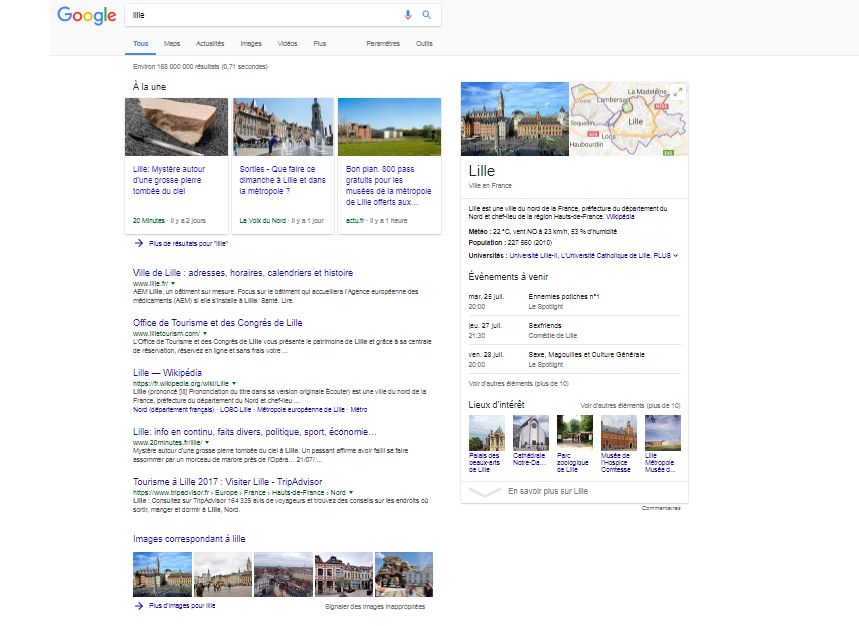Click the La Voix du Nord source label
The height and width of the screenshot is (626, 859).
(262, 221)
